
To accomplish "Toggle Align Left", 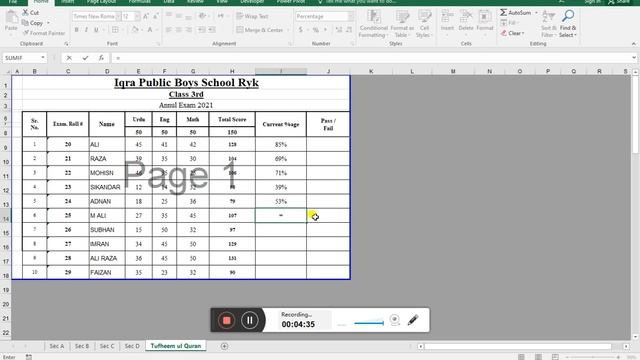I will [x=169, y=30].
